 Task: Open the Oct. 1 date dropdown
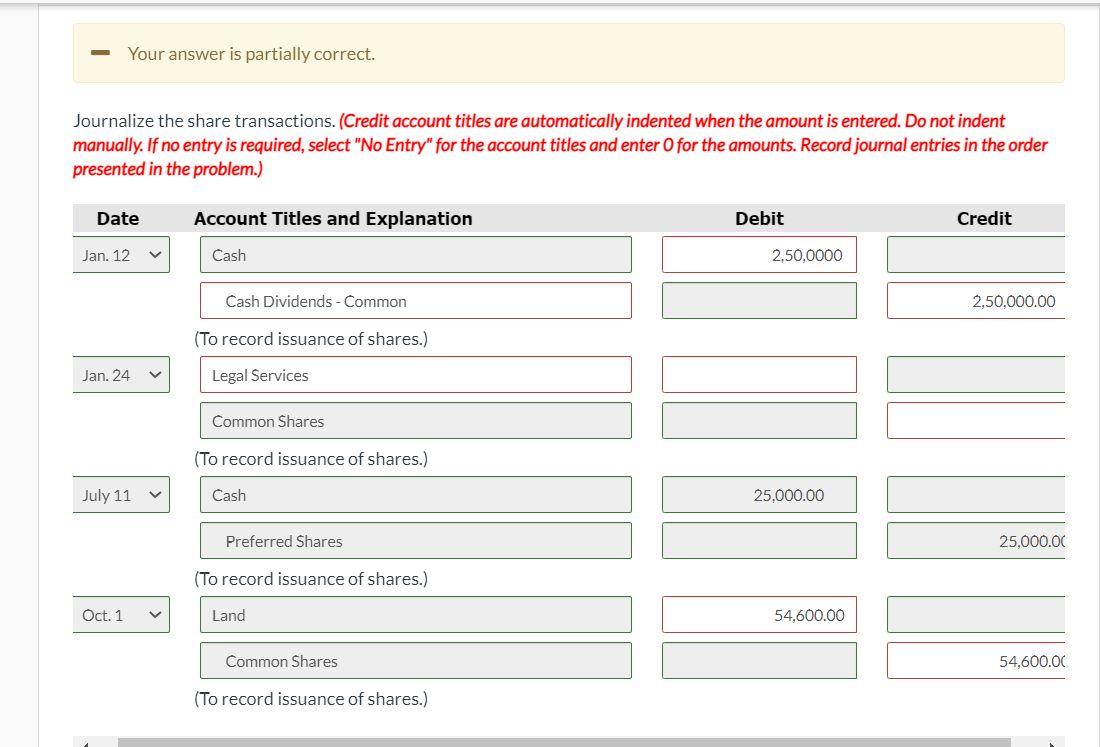tap(121, 614)
